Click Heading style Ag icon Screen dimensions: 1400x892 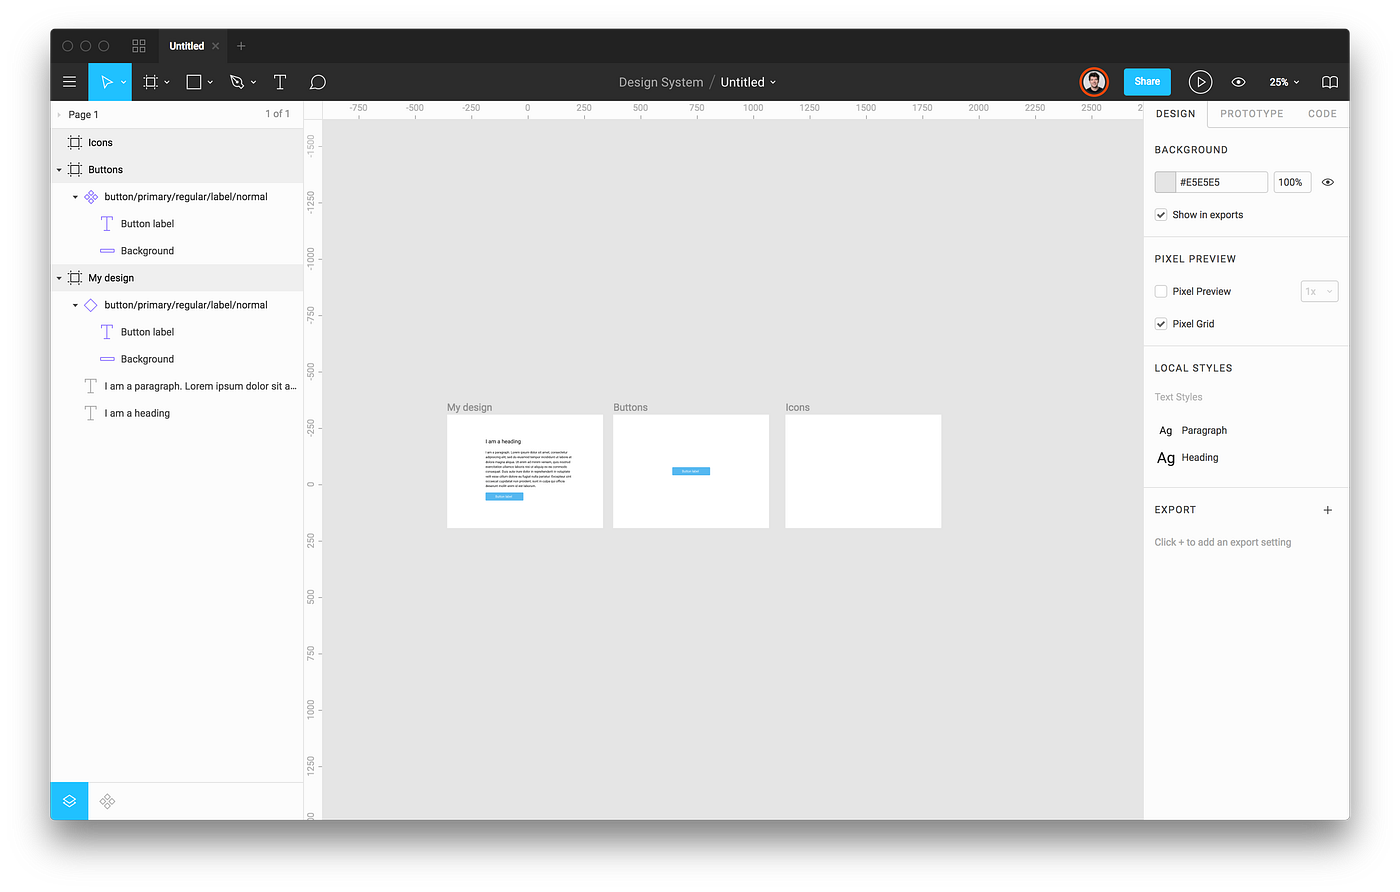point(1166,458)
